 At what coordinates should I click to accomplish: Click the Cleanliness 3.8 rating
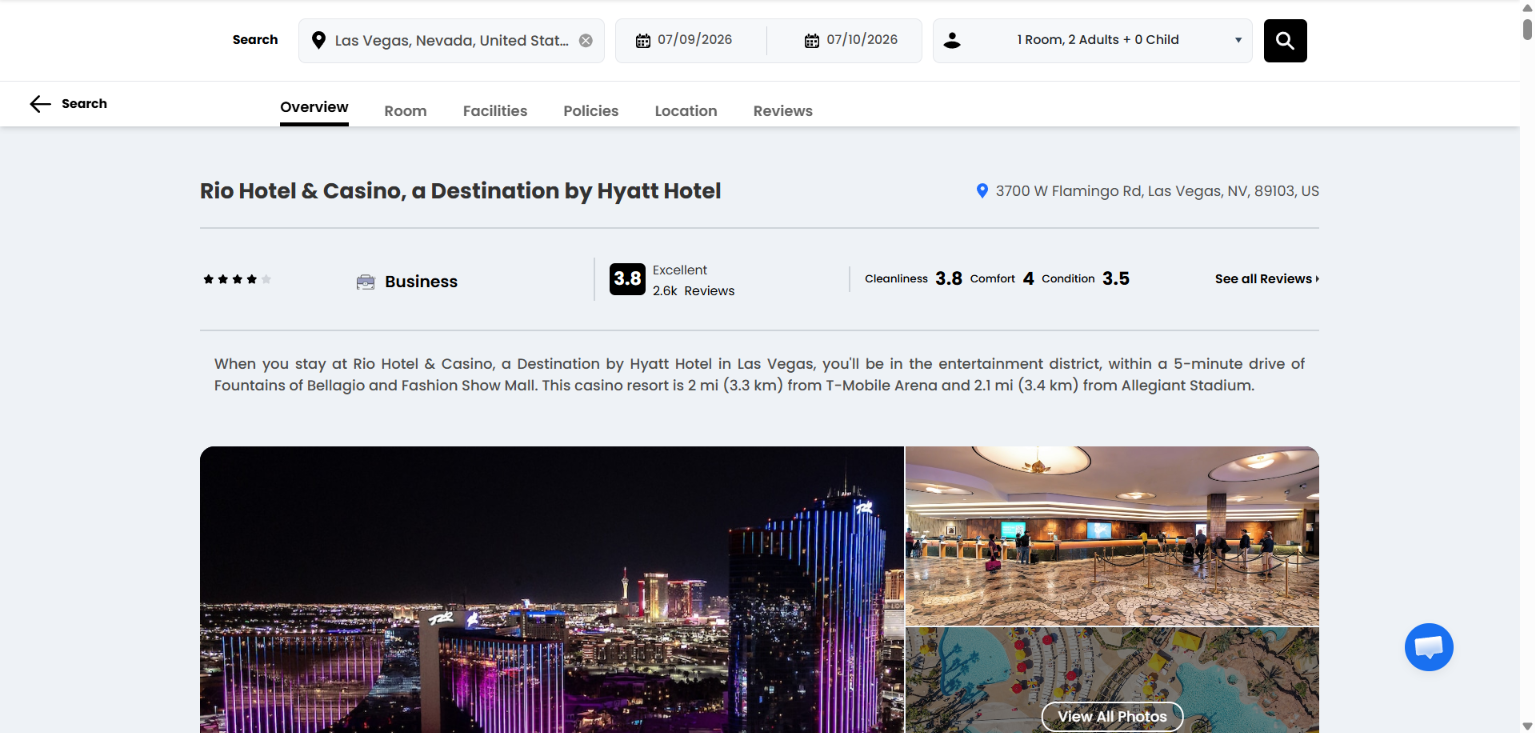[x=913, y=279]
